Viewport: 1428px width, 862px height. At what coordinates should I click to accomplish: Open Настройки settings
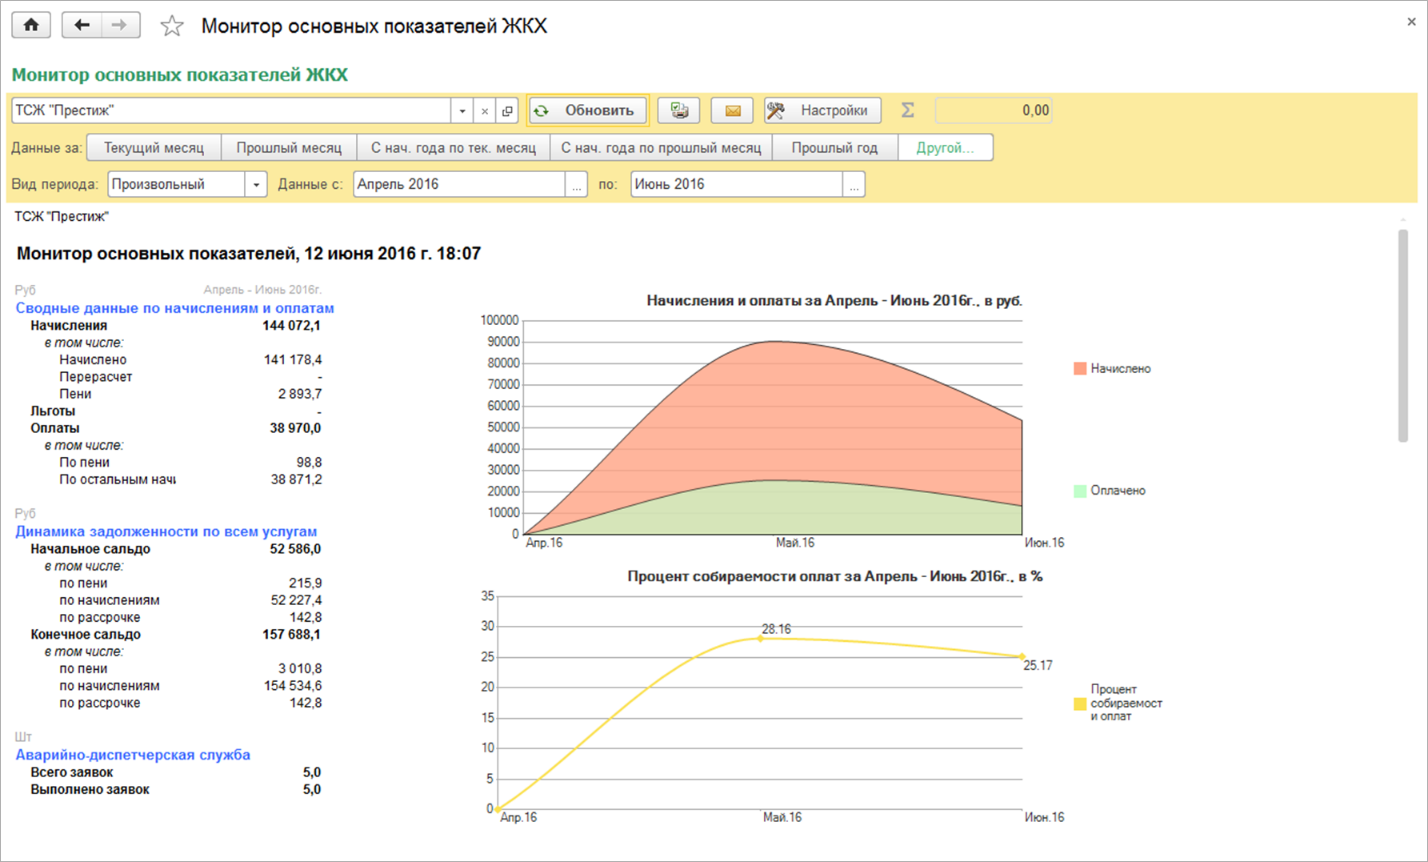(823, 110)
